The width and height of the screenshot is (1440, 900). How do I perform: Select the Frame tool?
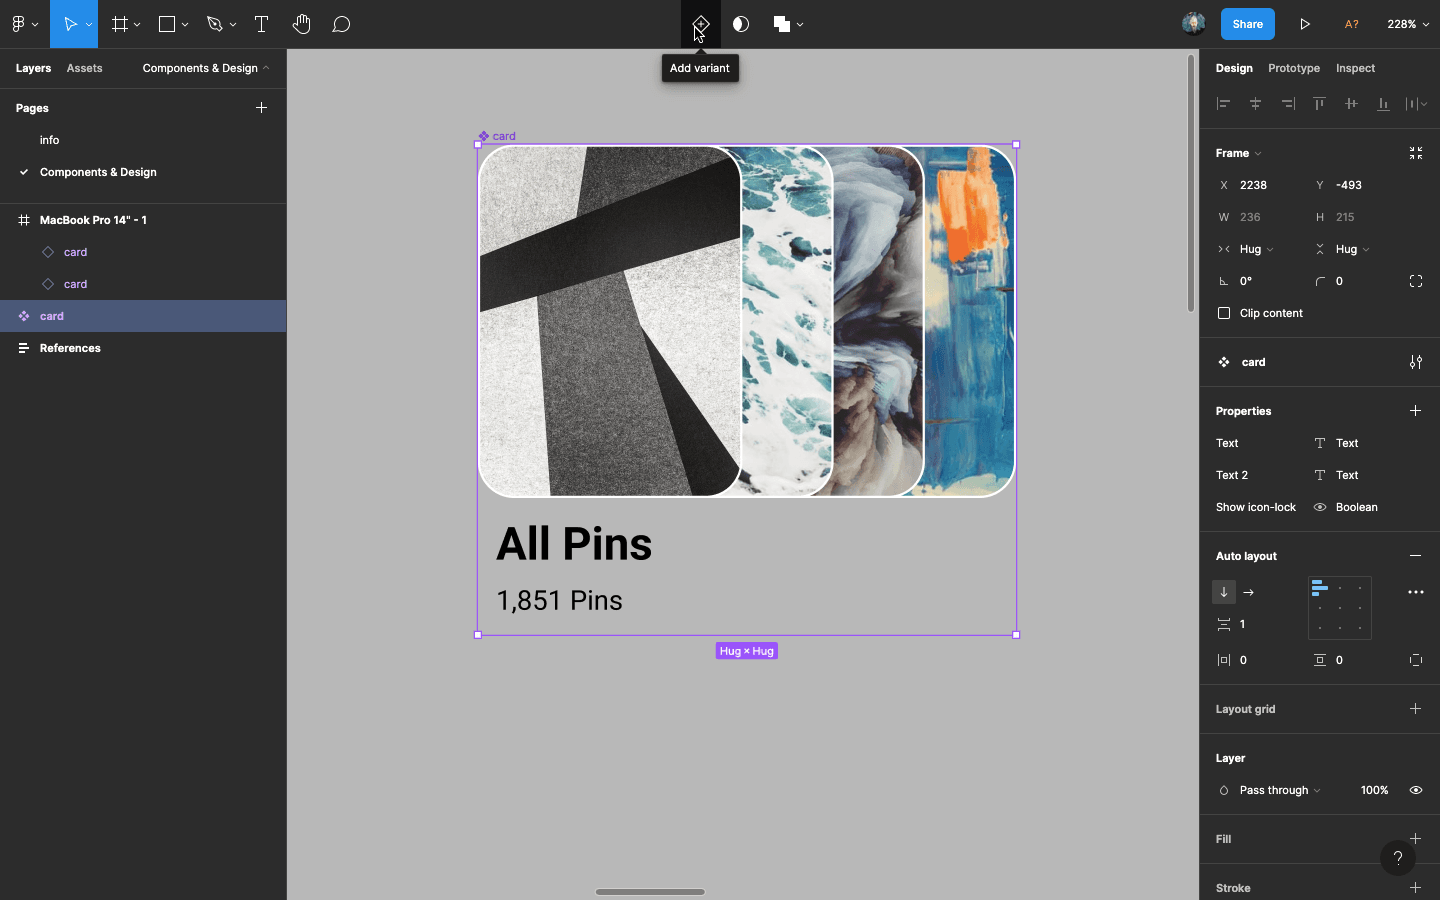pos(120,24)
